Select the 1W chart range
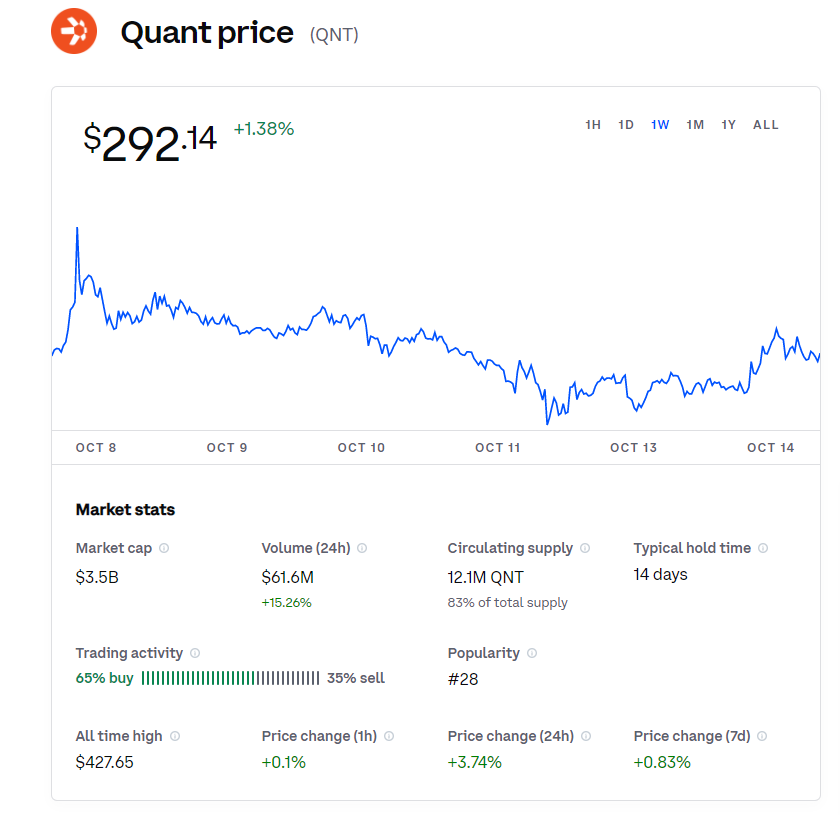The height and width of the screenshot is (815, 840). [660, 125]
